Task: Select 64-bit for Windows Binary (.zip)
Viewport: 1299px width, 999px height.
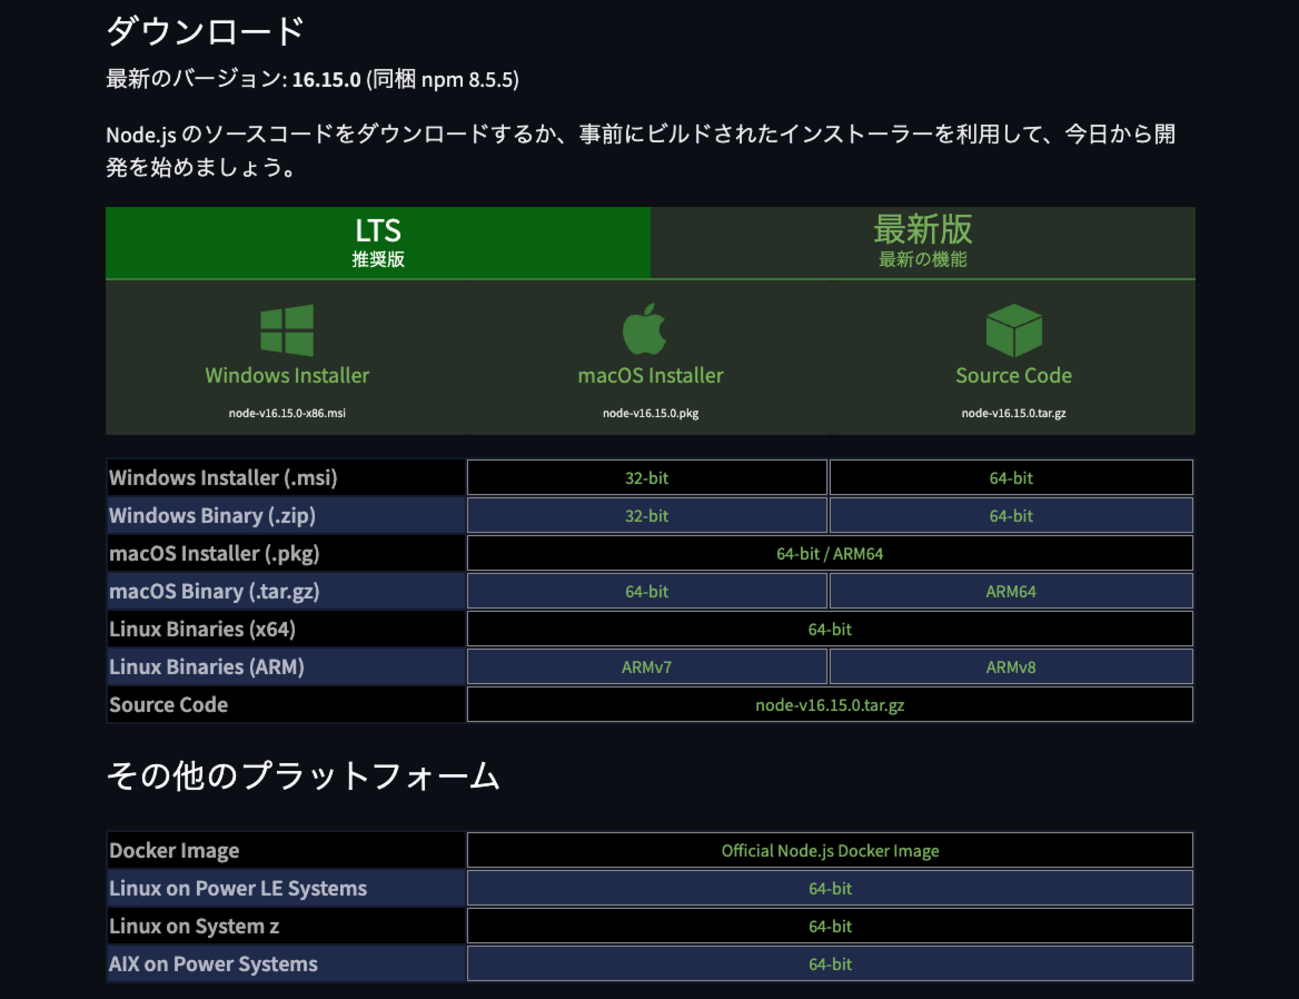Action: click(1011, 516)
